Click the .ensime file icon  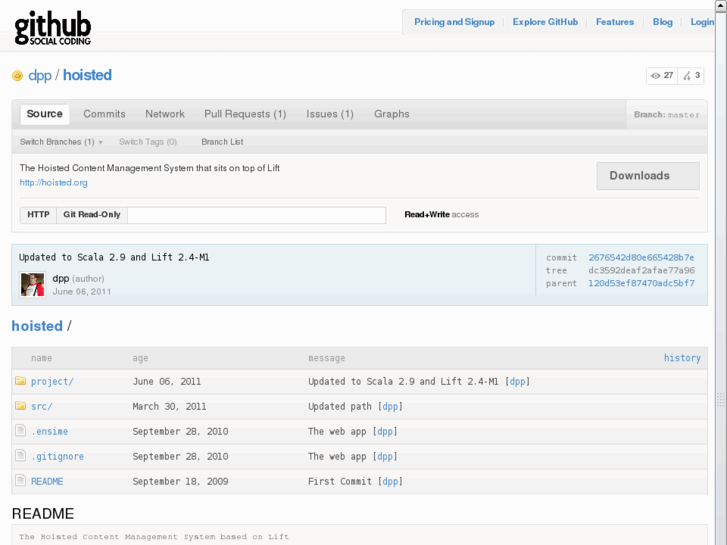[20, 430]
